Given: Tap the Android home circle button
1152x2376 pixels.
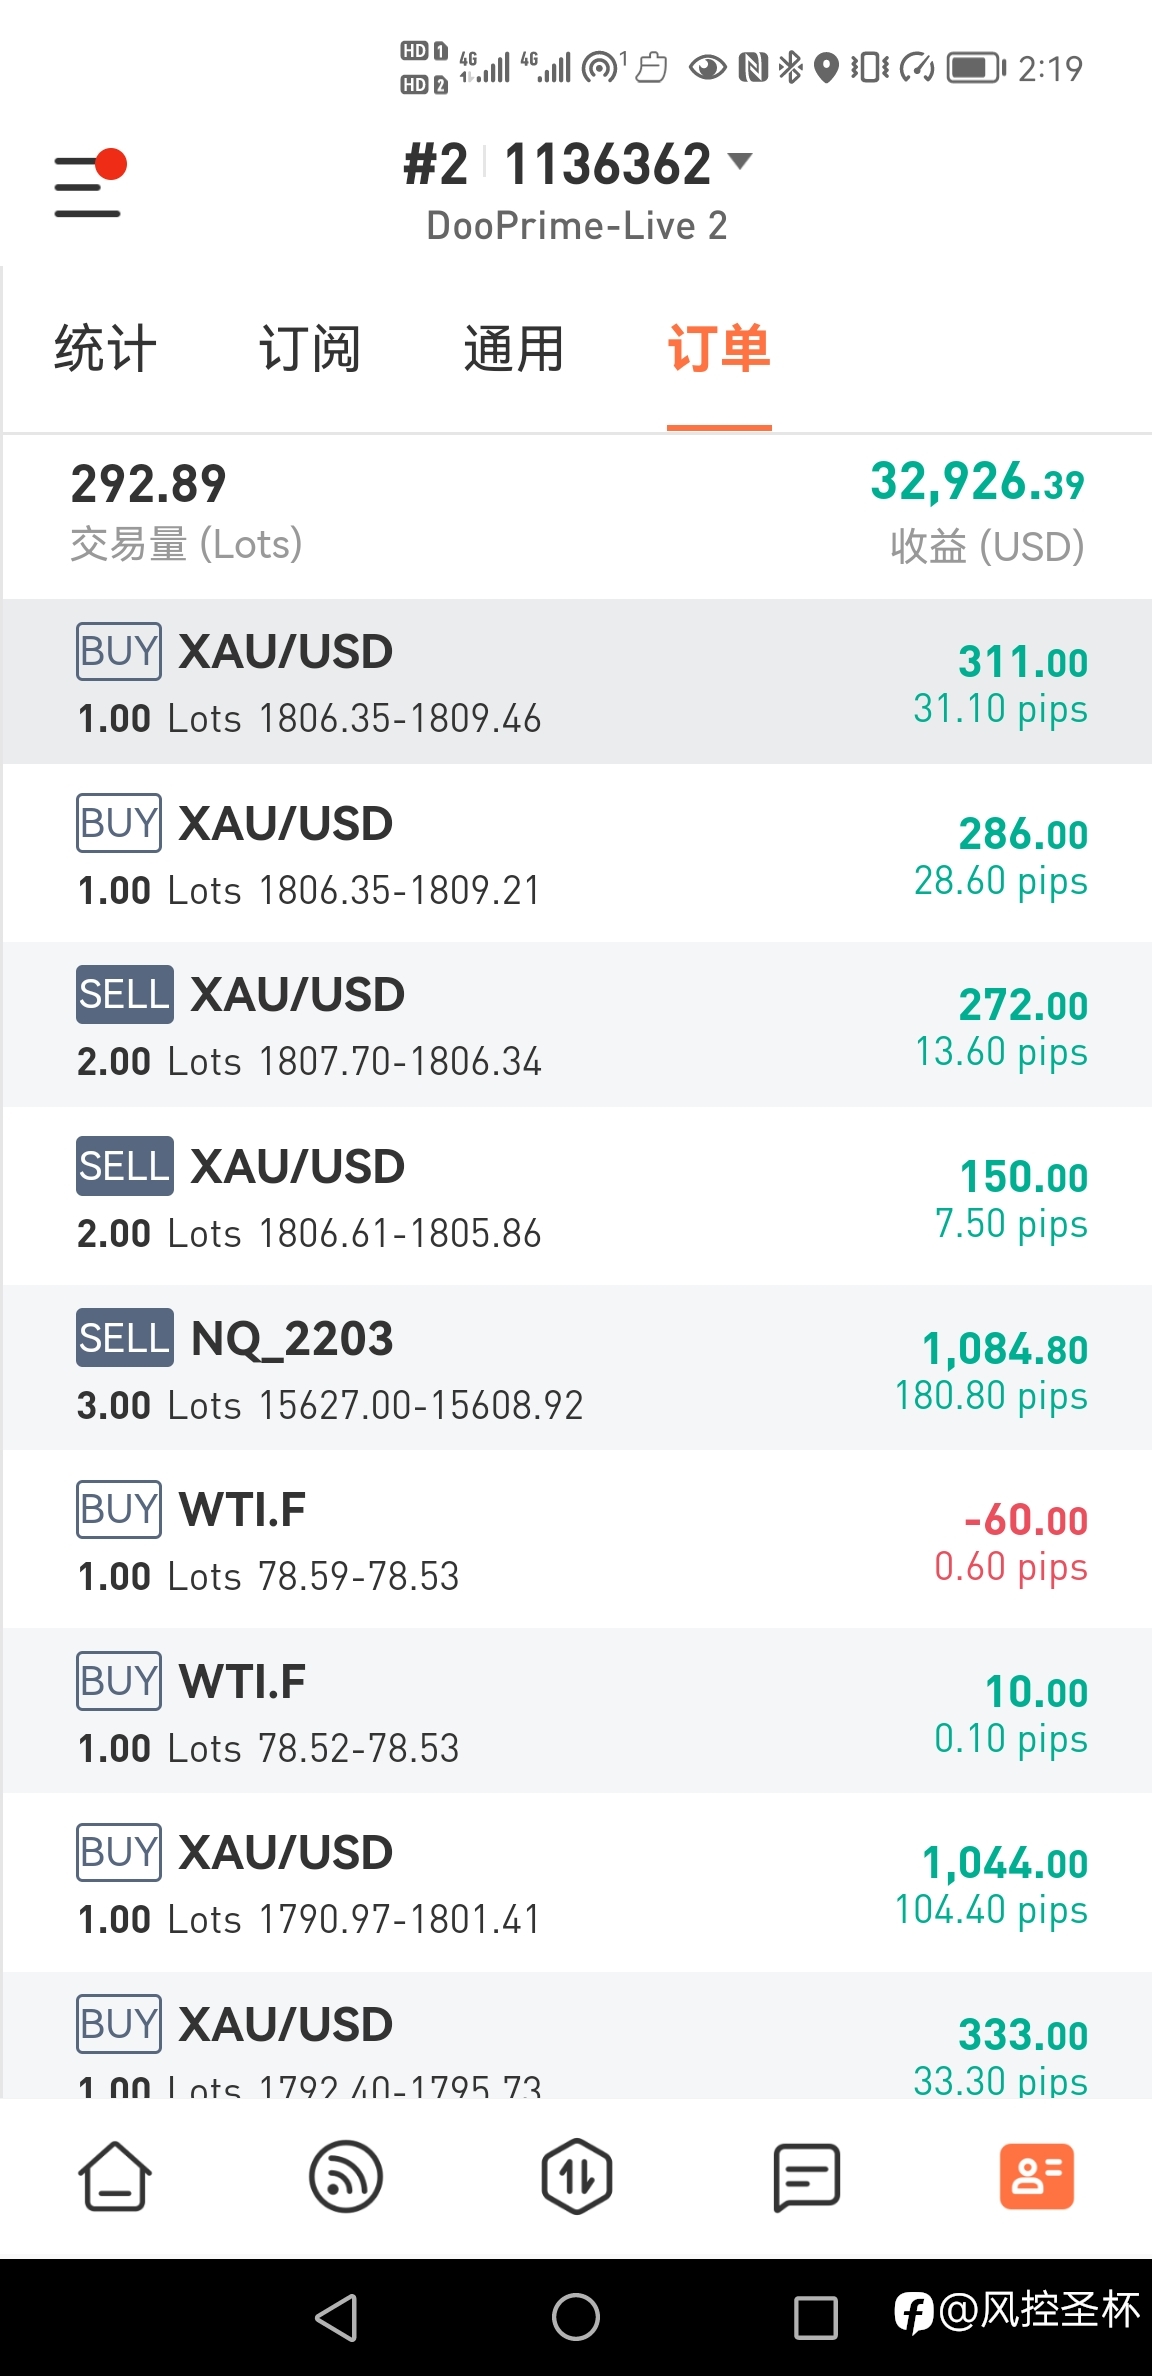Looking at the screenshot, I should coord(576,2317).
